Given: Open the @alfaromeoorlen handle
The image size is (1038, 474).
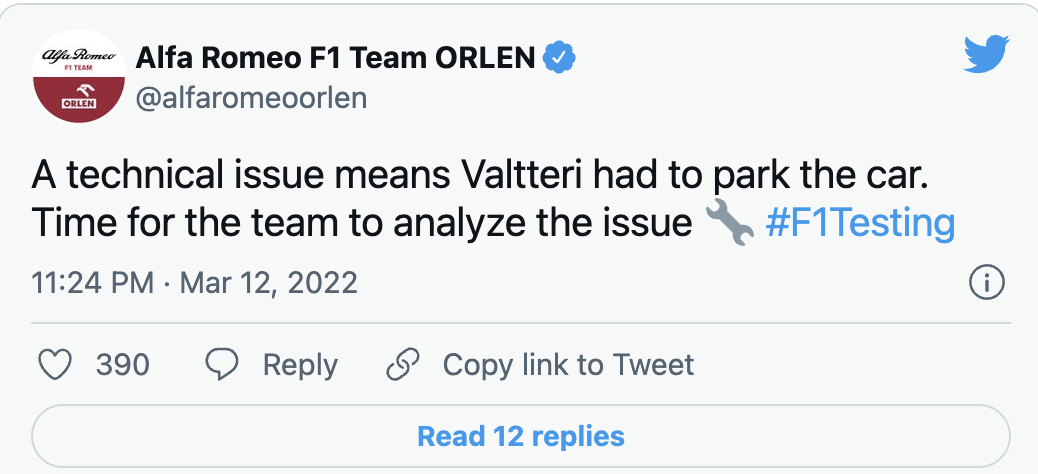Looking at the screenshot, I should tap(250, 98).
